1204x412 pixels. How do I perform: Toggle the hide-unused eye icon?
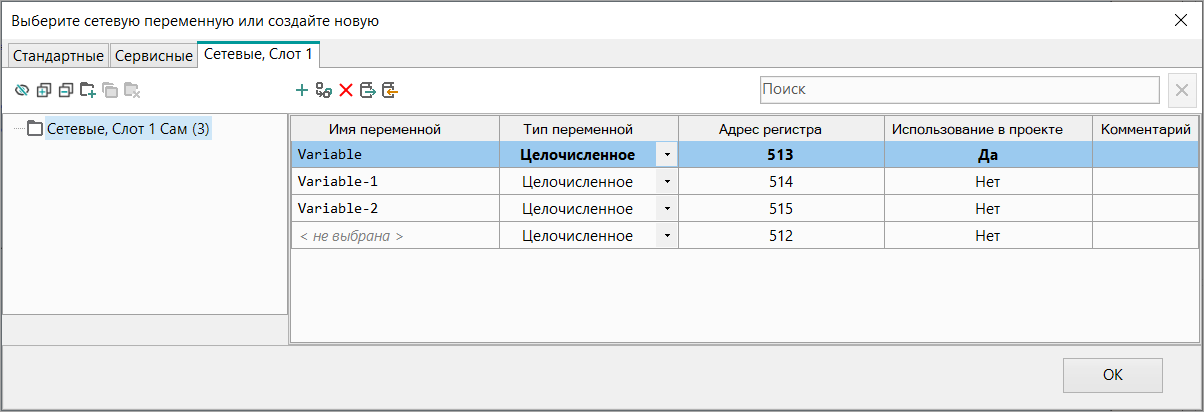(22, 91)
